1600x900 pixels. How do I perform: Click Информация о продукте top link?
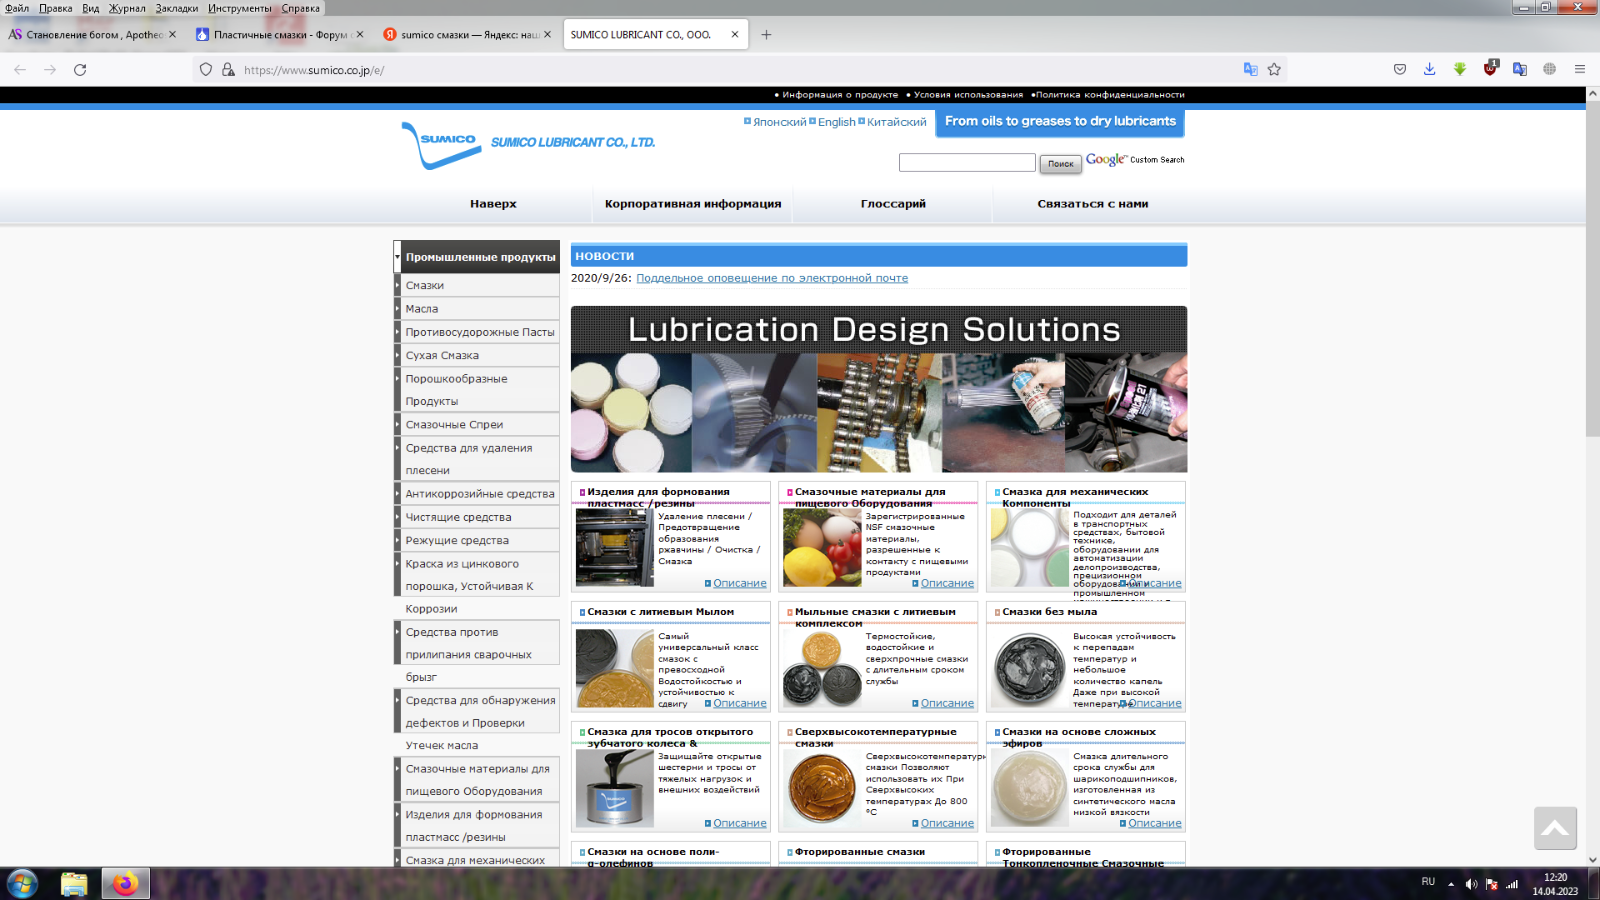pyautogui.click(x=840, y=95)
